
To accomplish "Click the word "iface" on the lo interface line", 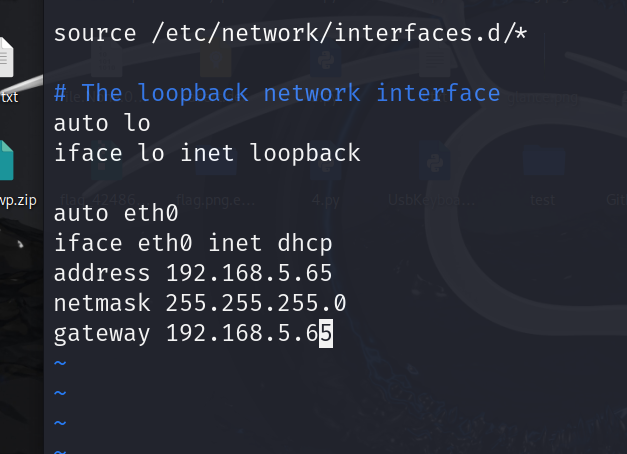I will click(x=88, y=153).
